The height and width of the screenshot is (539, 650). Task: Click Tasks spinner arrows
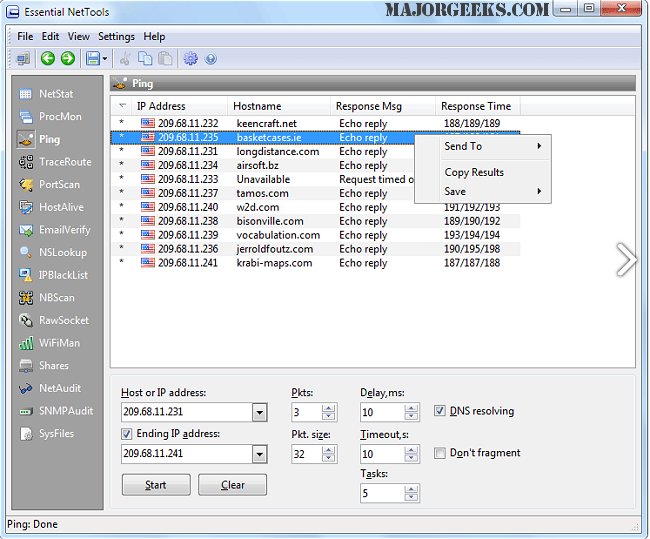point(411,493)
